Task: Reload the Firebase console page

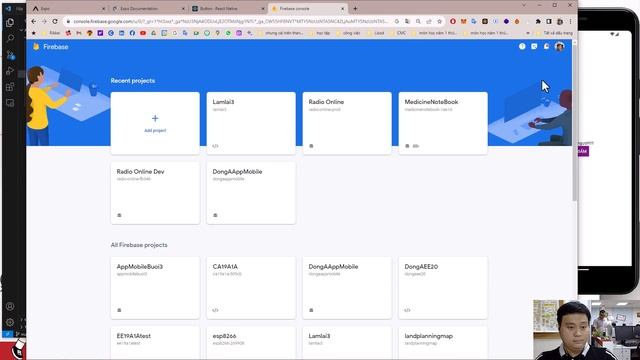Action: click(55, 21)
